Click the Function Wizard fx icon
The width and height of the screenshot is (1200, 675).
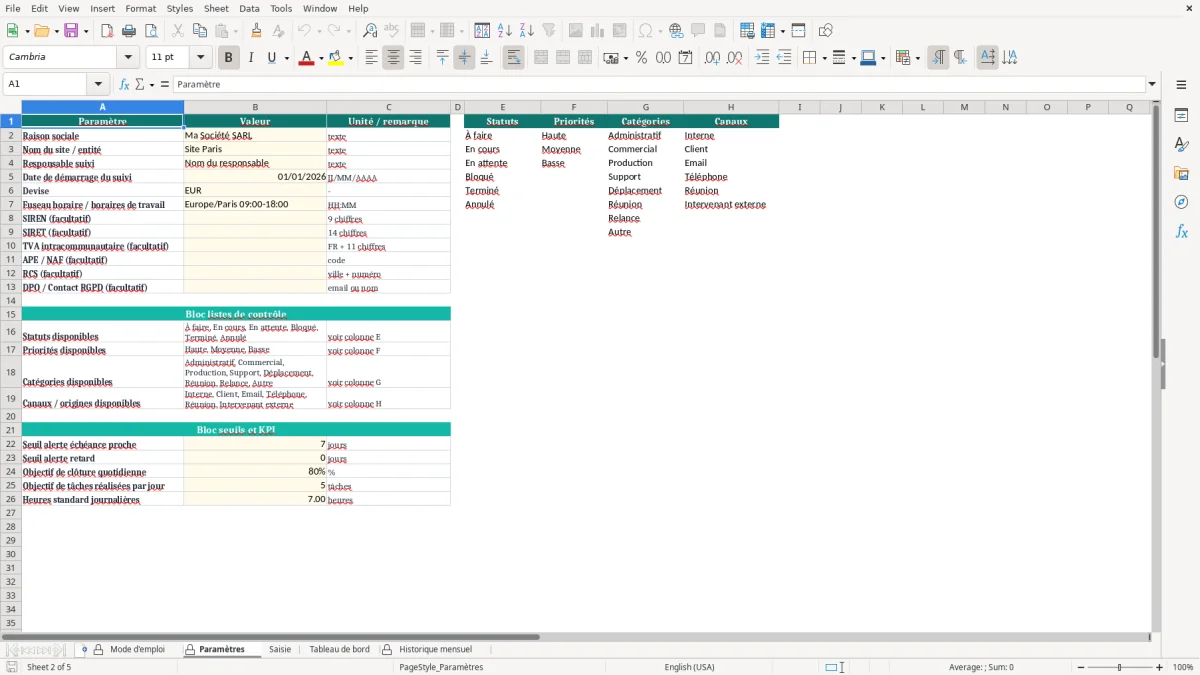pos(124,84)
